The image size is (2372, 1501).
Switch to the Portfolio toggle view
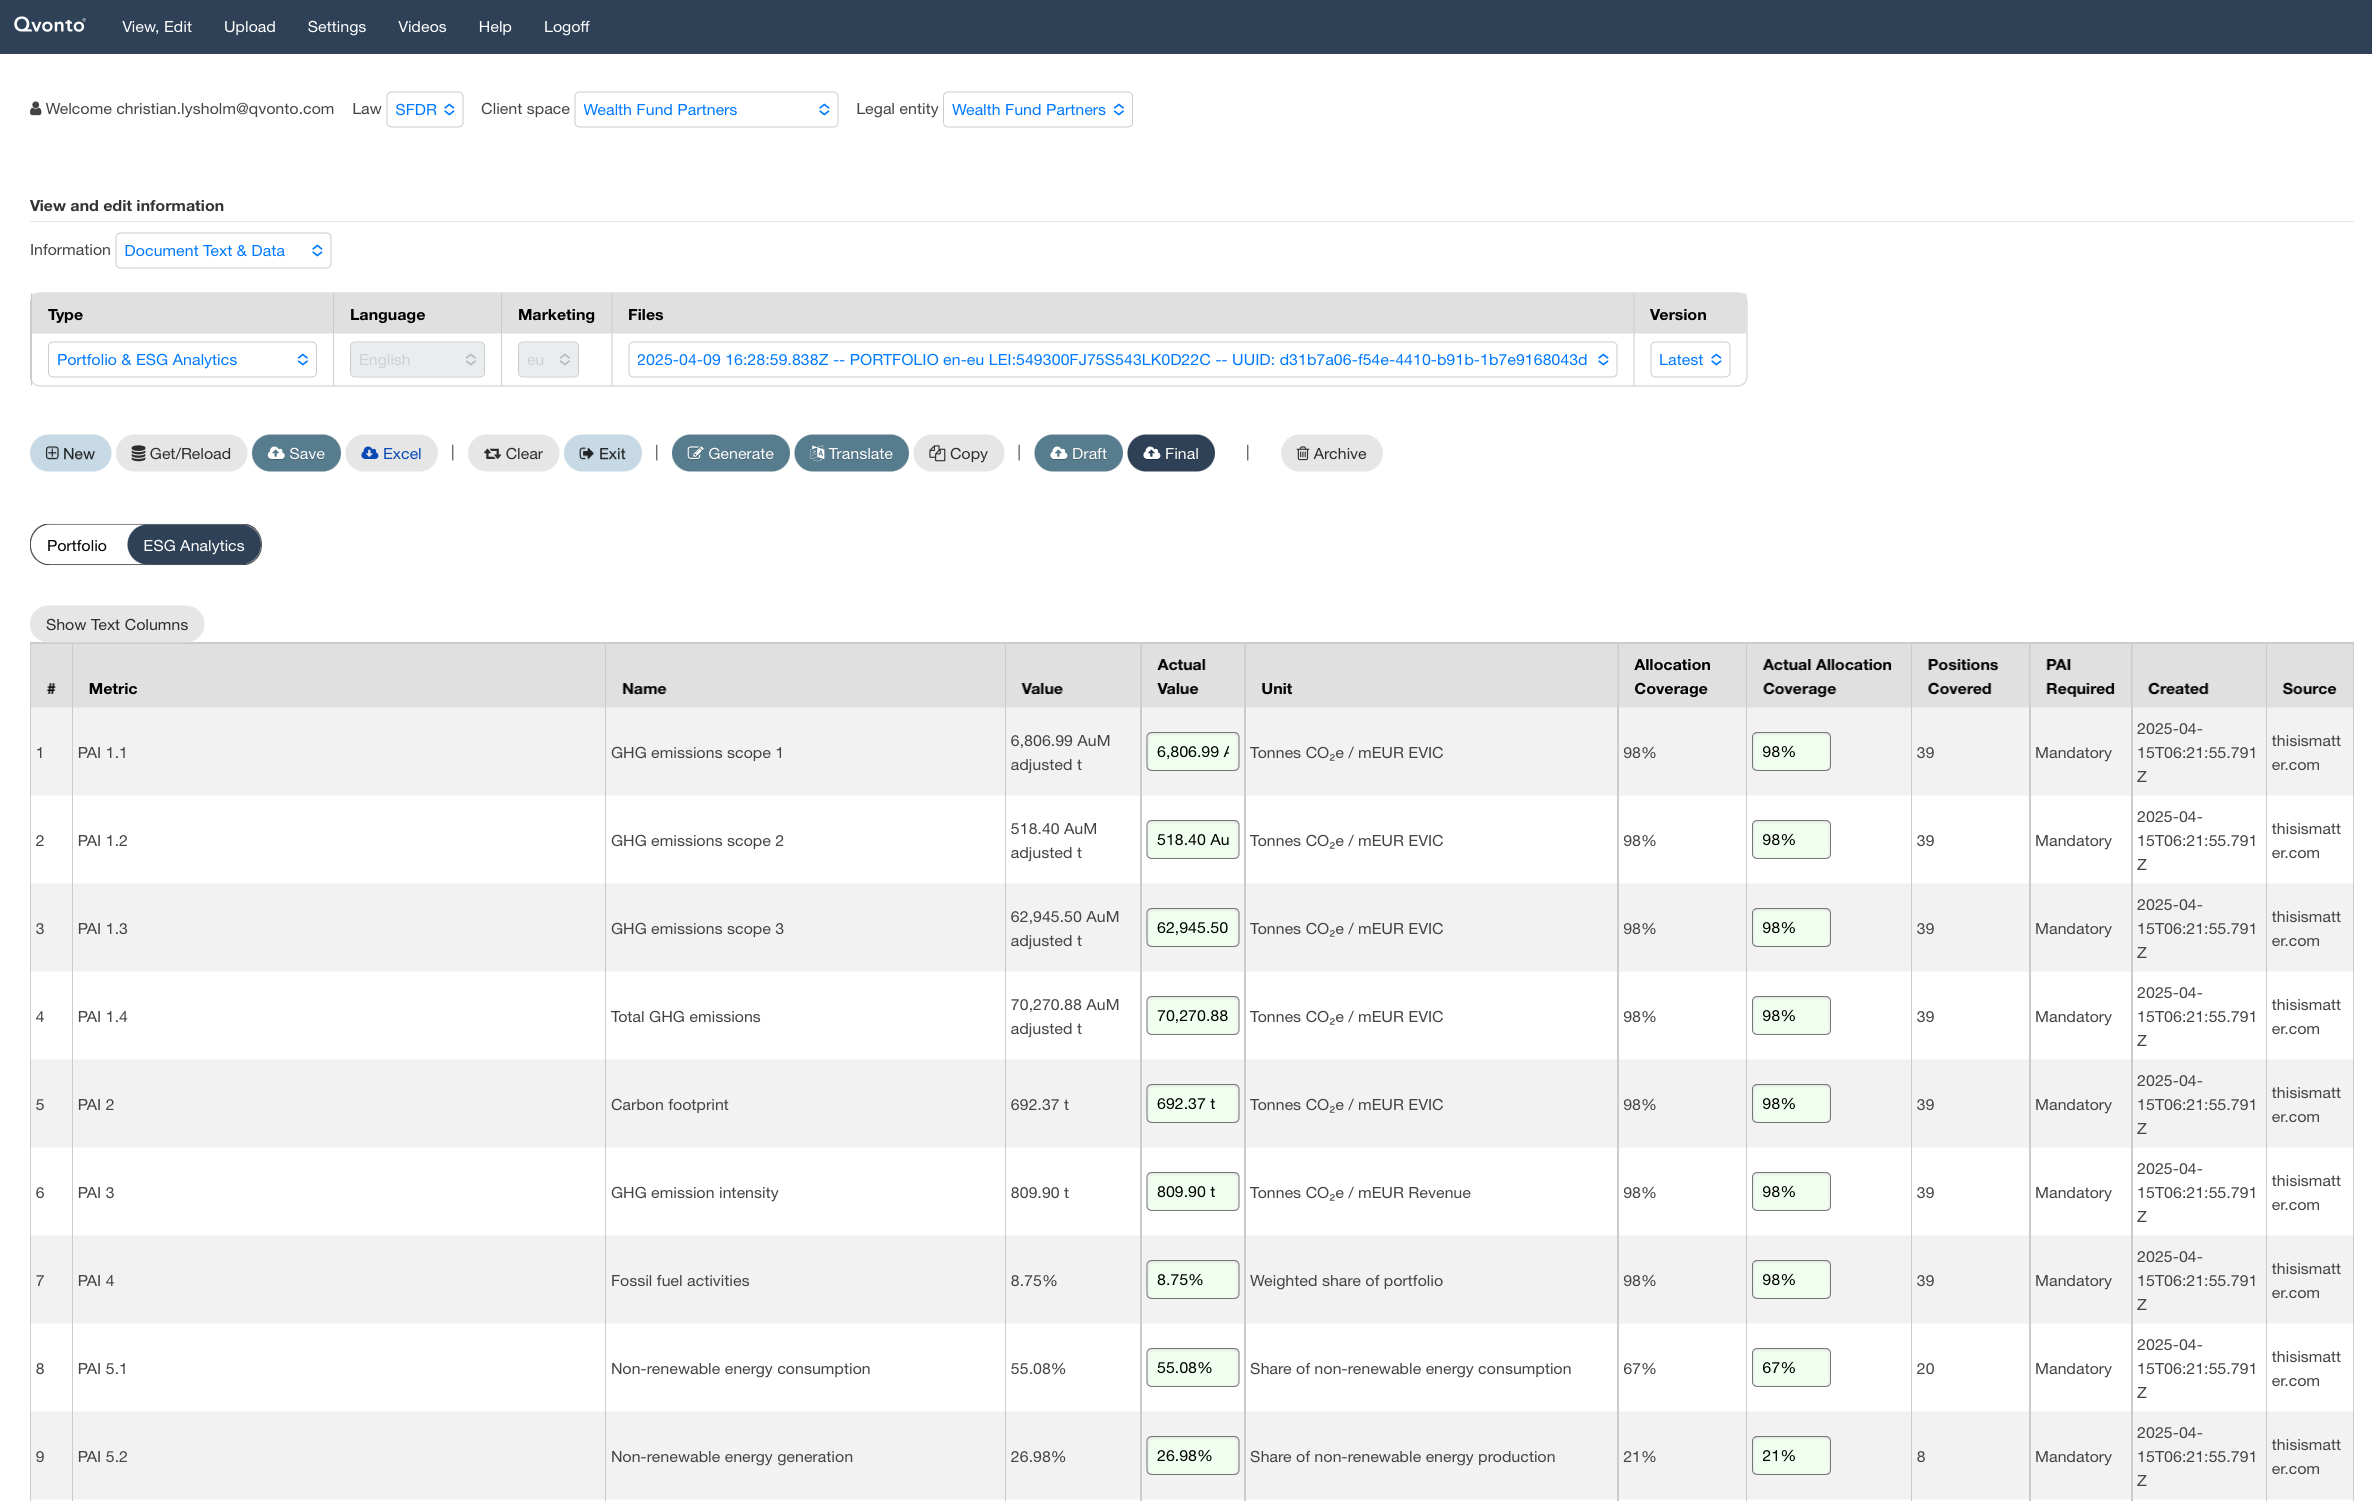click(x=77, y=545)
